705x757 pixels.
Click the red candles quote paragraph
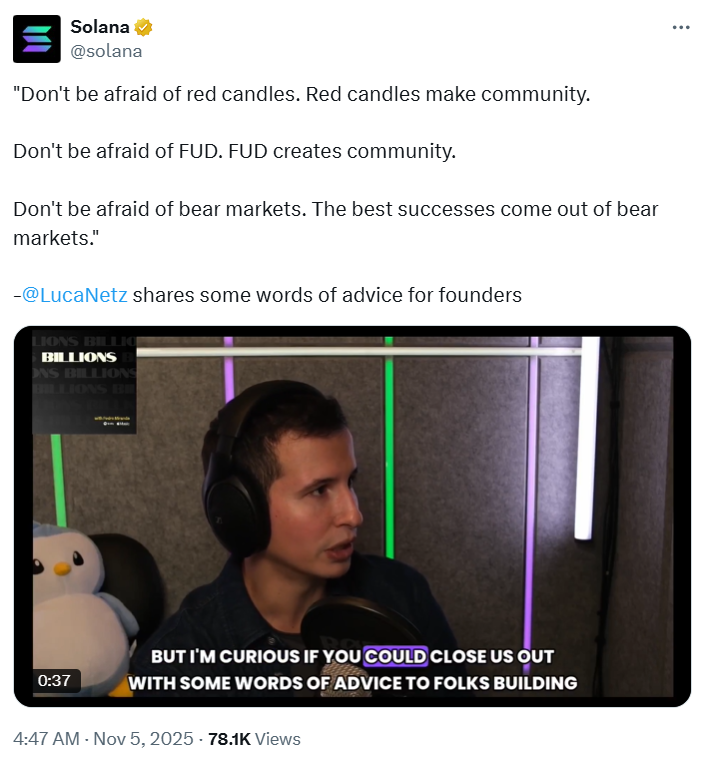click(302, 94)
